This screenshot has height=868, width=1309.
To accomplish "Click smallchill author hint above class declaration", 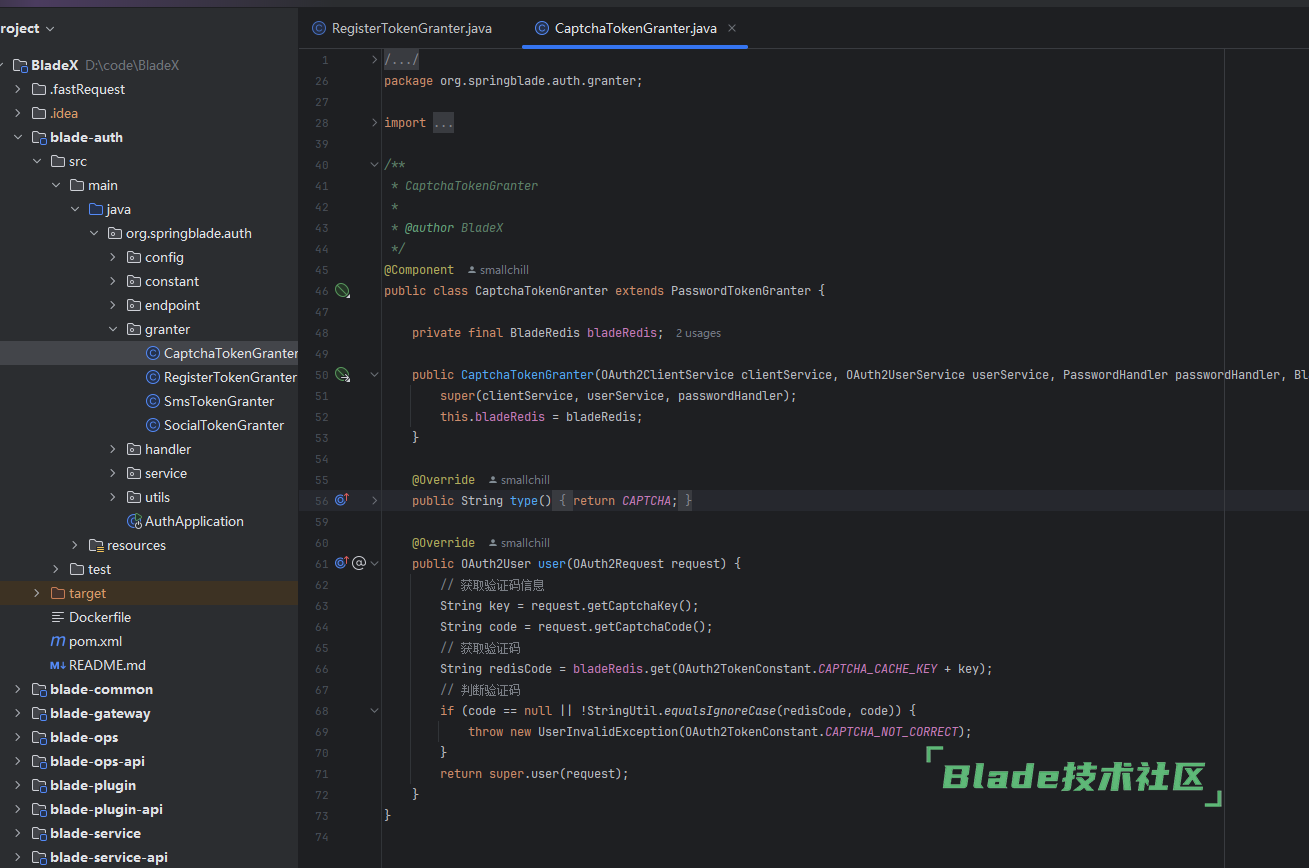I will [498, 270].
